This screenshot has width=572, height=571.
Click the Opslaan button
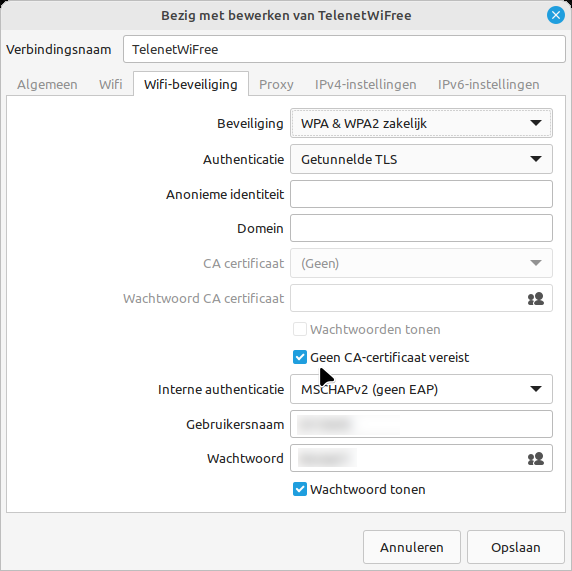tap(515, 547)
